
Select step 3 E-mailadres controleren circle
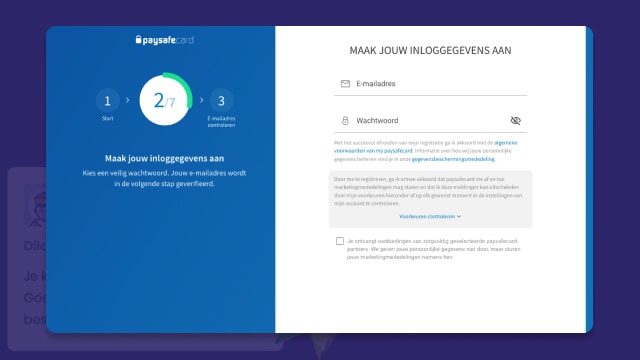coord(221,100)
